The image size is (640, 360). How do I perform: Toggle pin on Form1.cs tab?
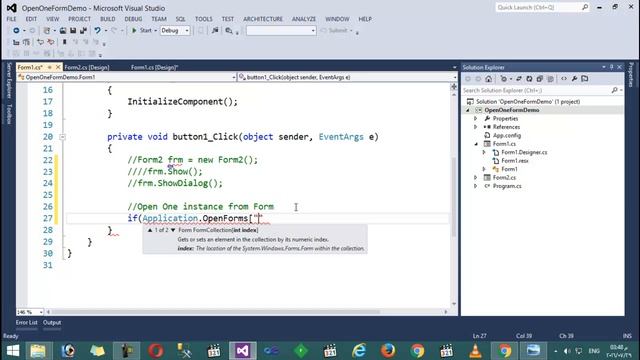pos(49,67)
